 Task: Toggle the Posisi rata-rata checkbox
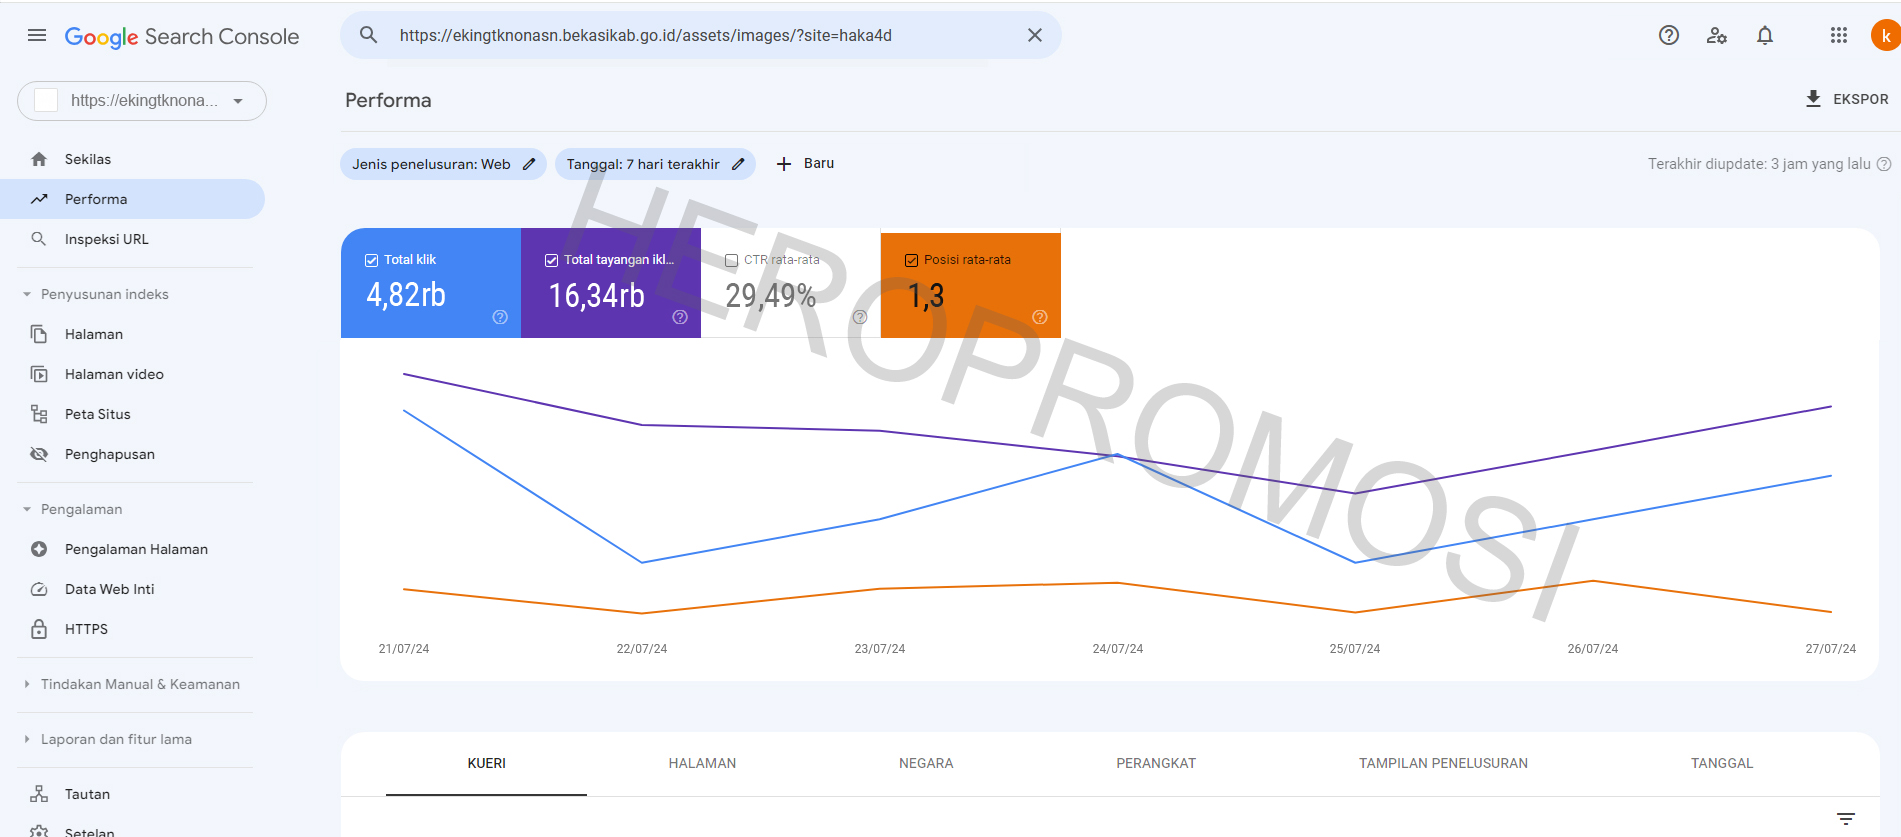[x=911, y=260]
